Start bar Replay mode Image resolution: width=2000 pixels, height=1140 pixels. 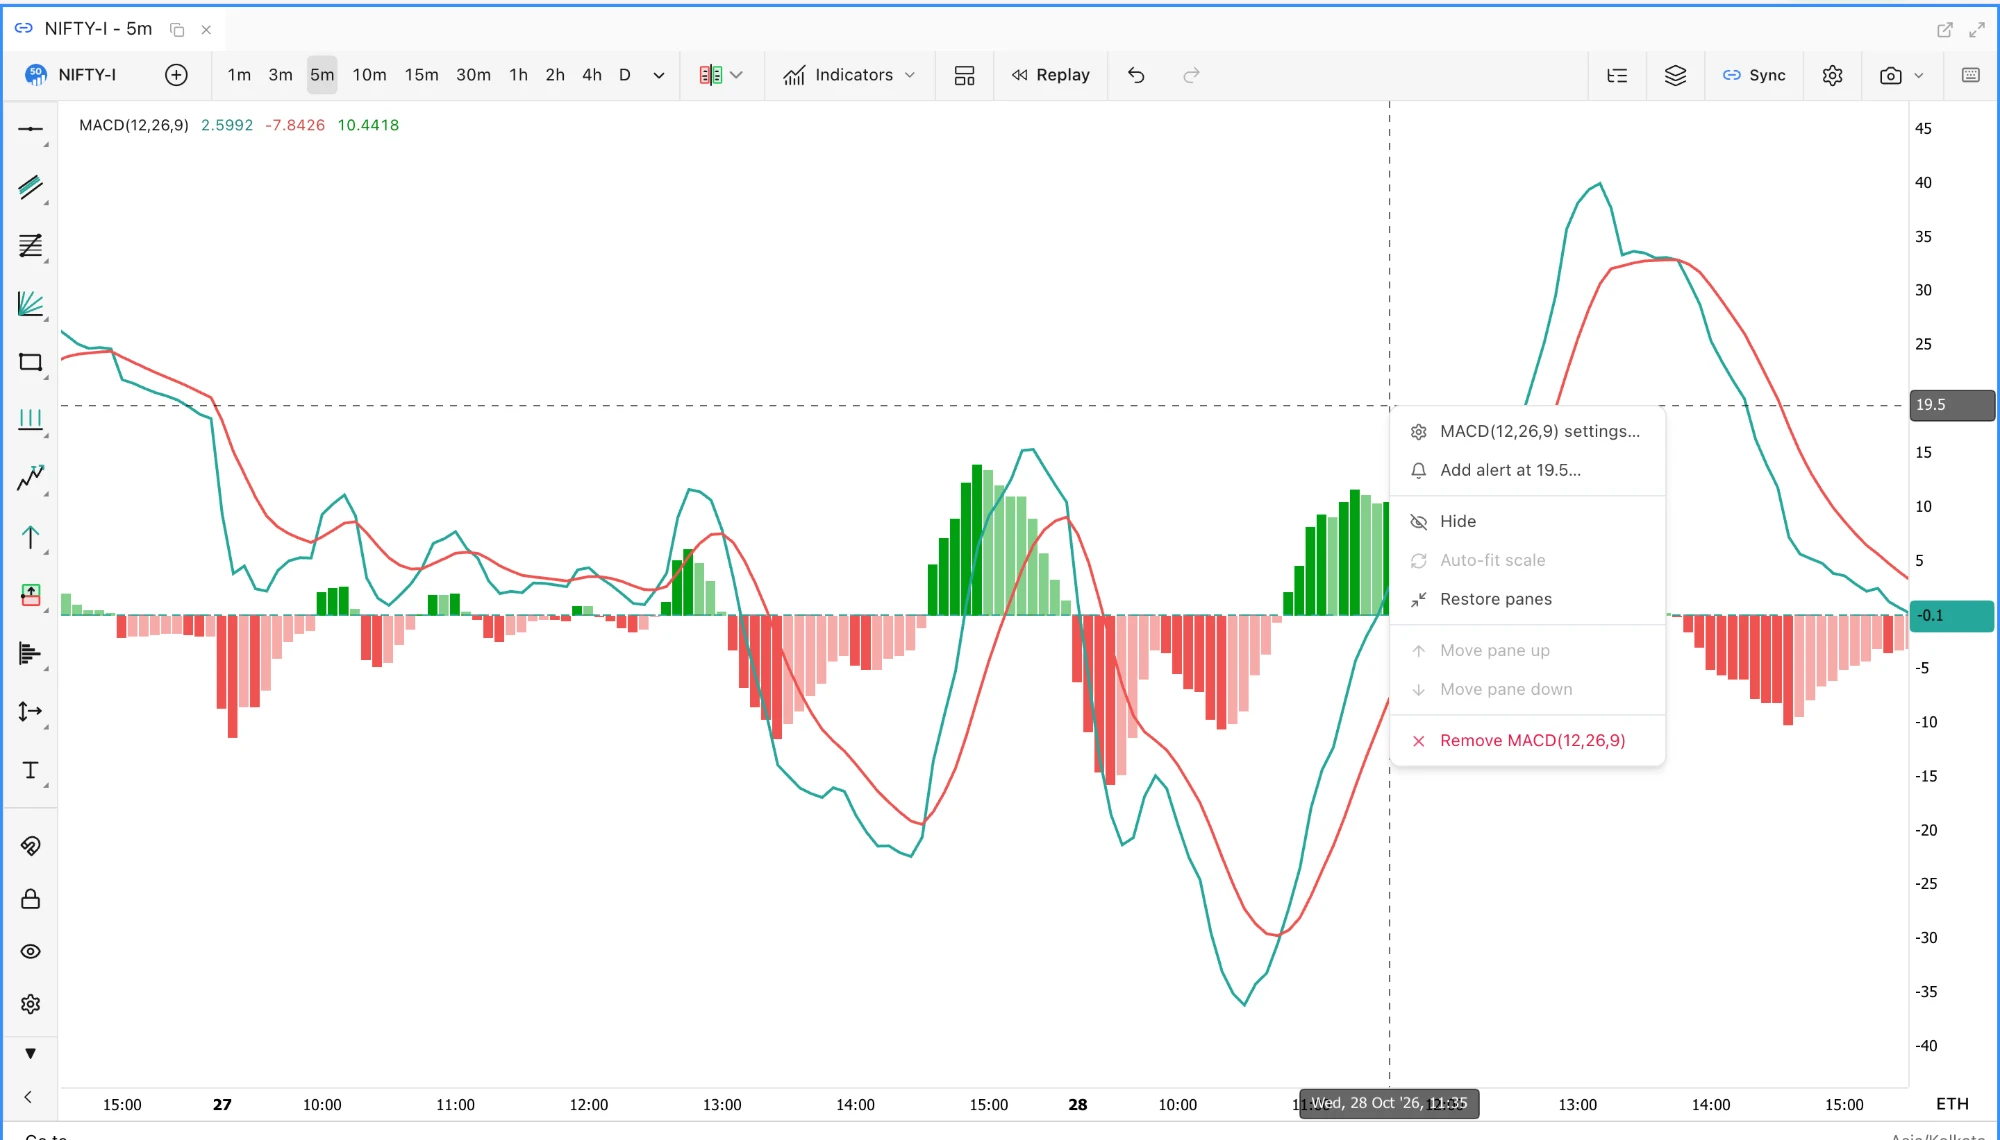coord(1050,75)
